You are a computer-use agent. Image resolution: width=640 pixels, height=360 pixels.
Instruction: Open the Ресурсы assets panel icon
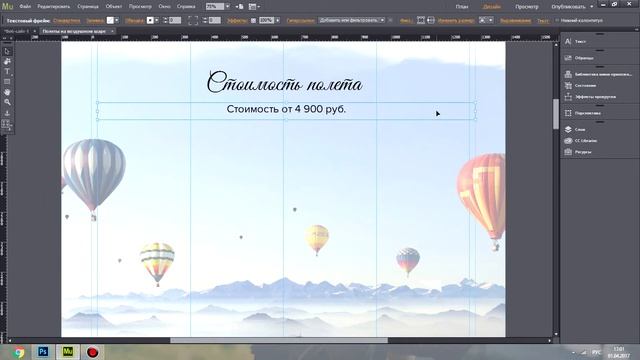(x=568, y=152)
